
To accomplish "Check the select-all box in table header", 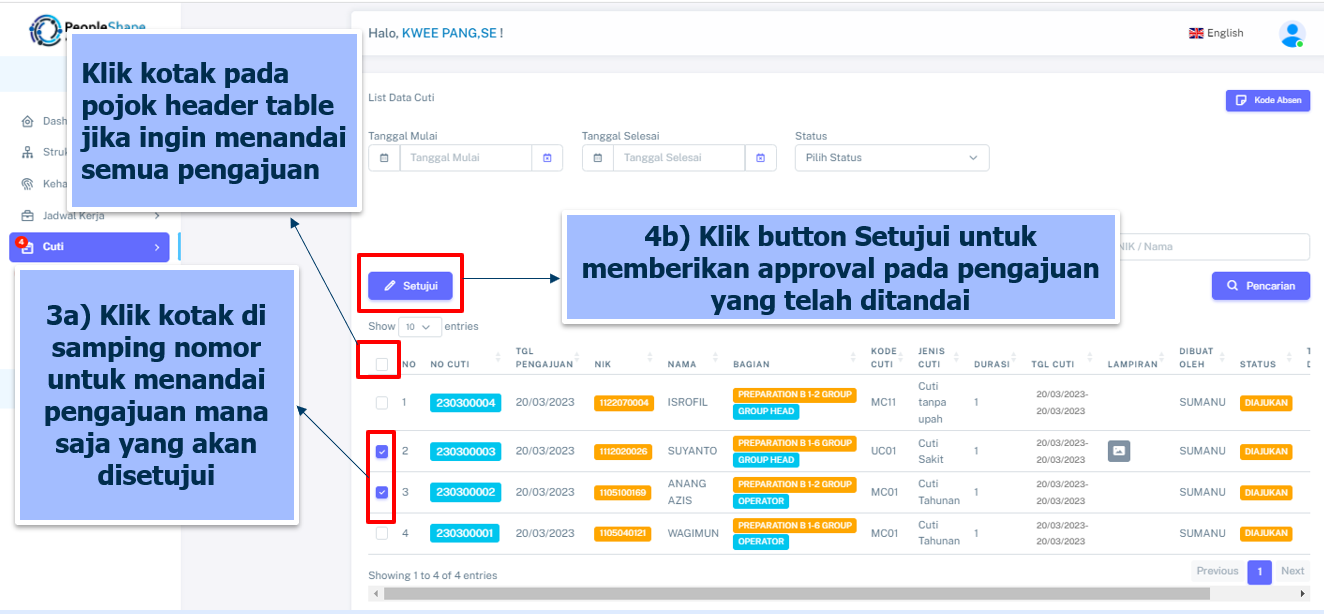I will point(381,364).
